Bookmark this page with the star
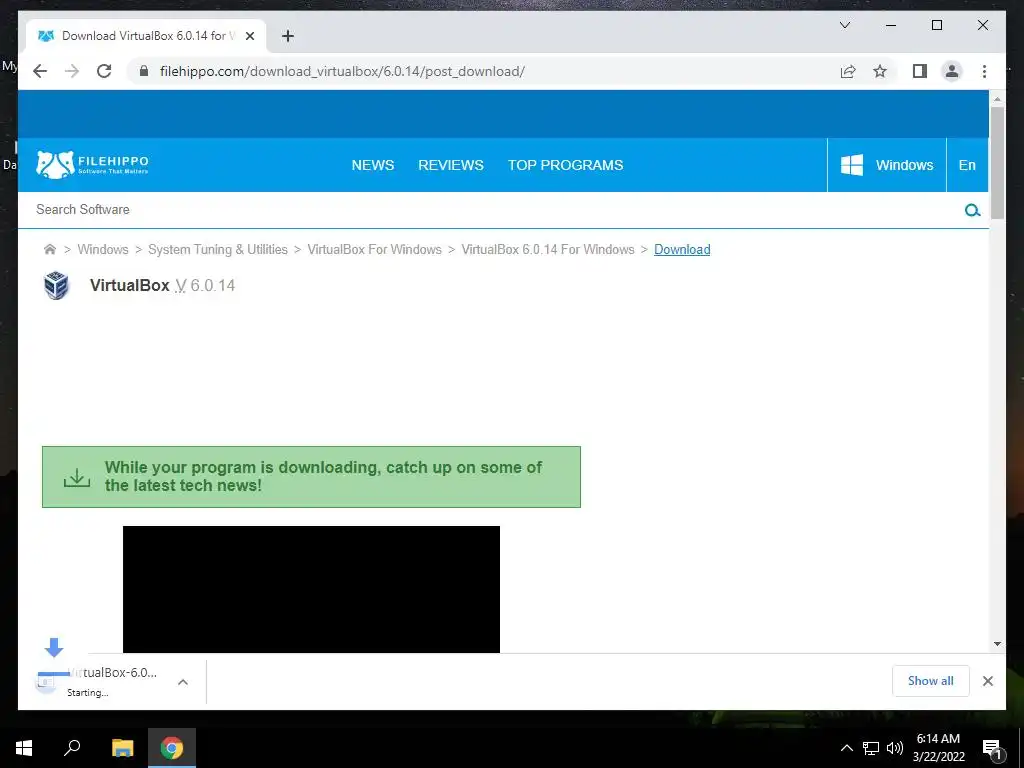Image resolution: width=1024 pixels, height=768 pixels. [x=880, y=71]
